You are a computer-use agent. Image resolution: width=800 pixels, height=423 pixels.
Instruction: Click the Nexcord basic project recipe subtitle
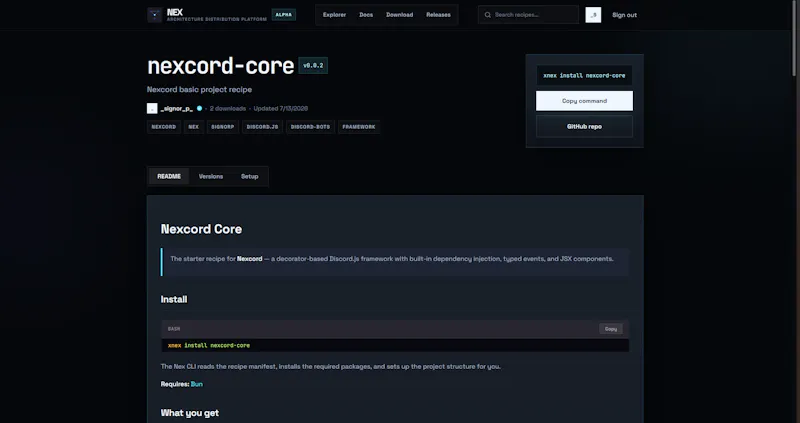pyautogui.click(x=199, y=90)
